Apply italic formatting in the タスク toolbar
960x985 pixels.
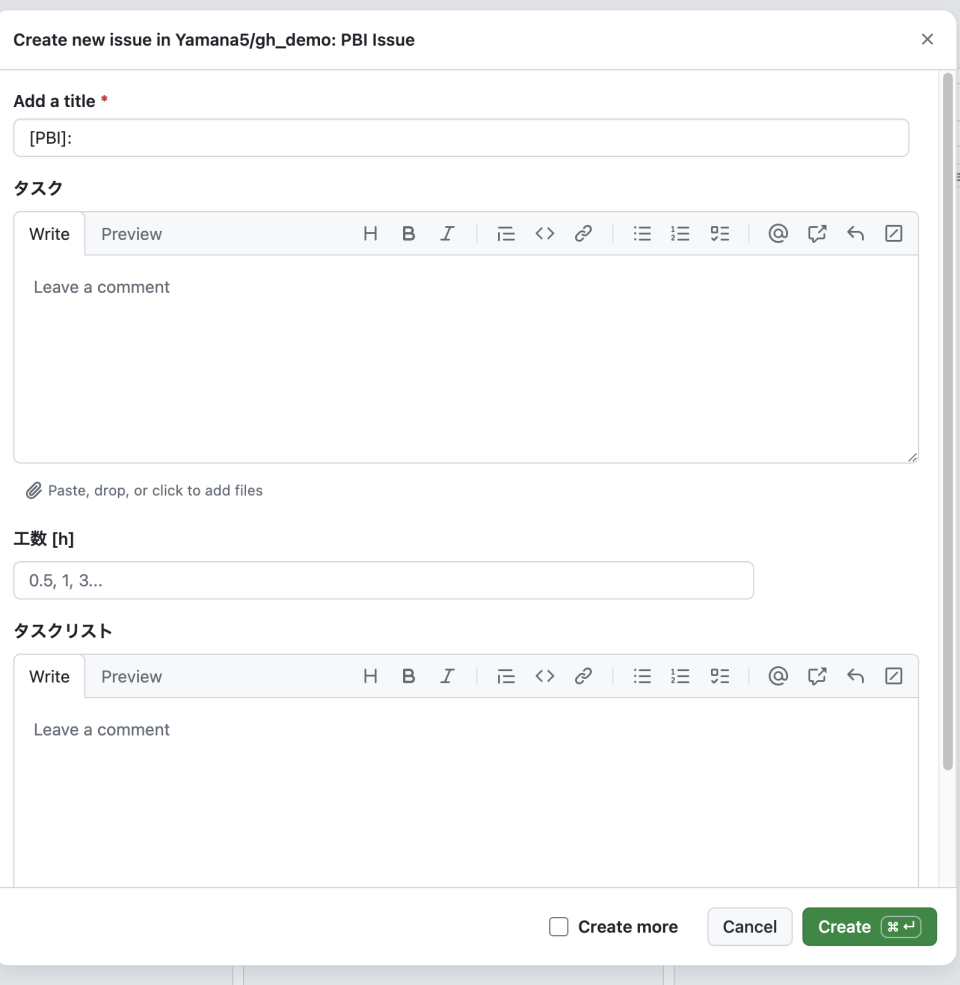click(447, 233)
